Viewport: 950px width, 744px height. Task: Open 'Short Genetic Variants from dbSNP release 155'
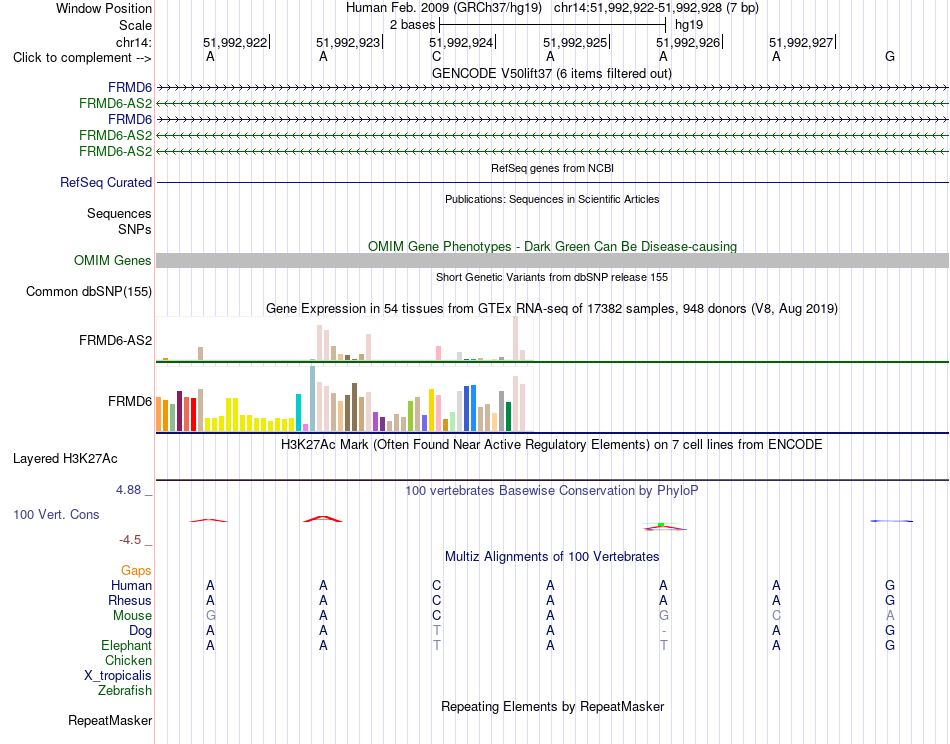(x=552, y=277)
